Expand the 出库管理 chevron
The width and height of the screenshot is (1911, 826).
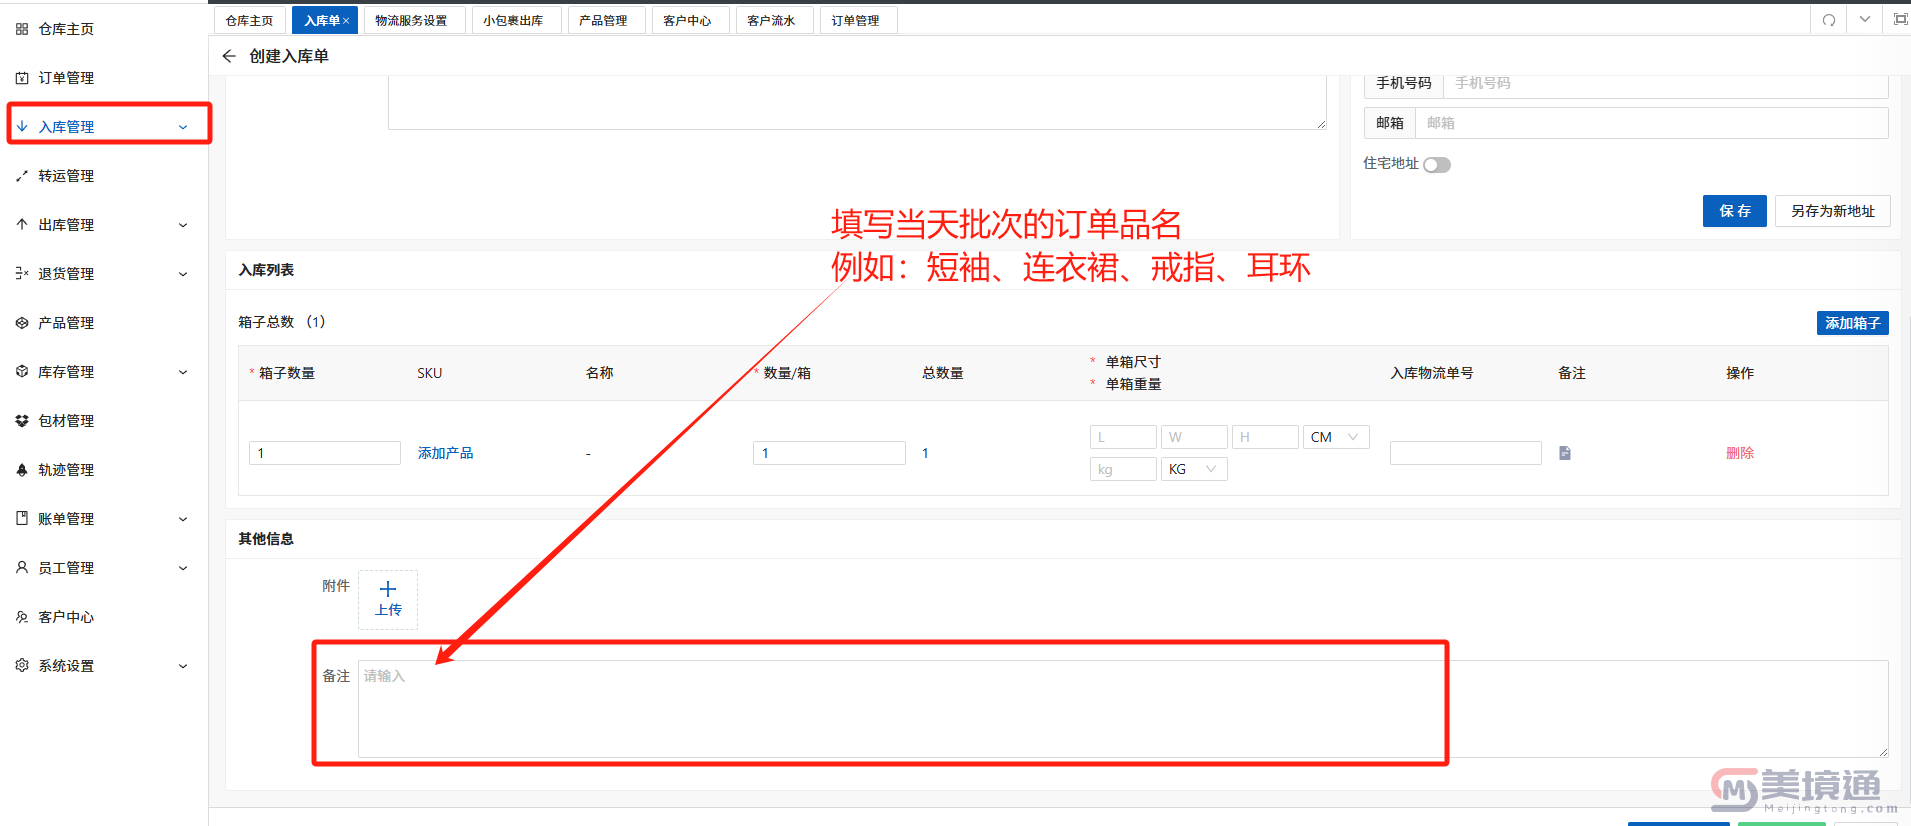[x=183, y=225]
